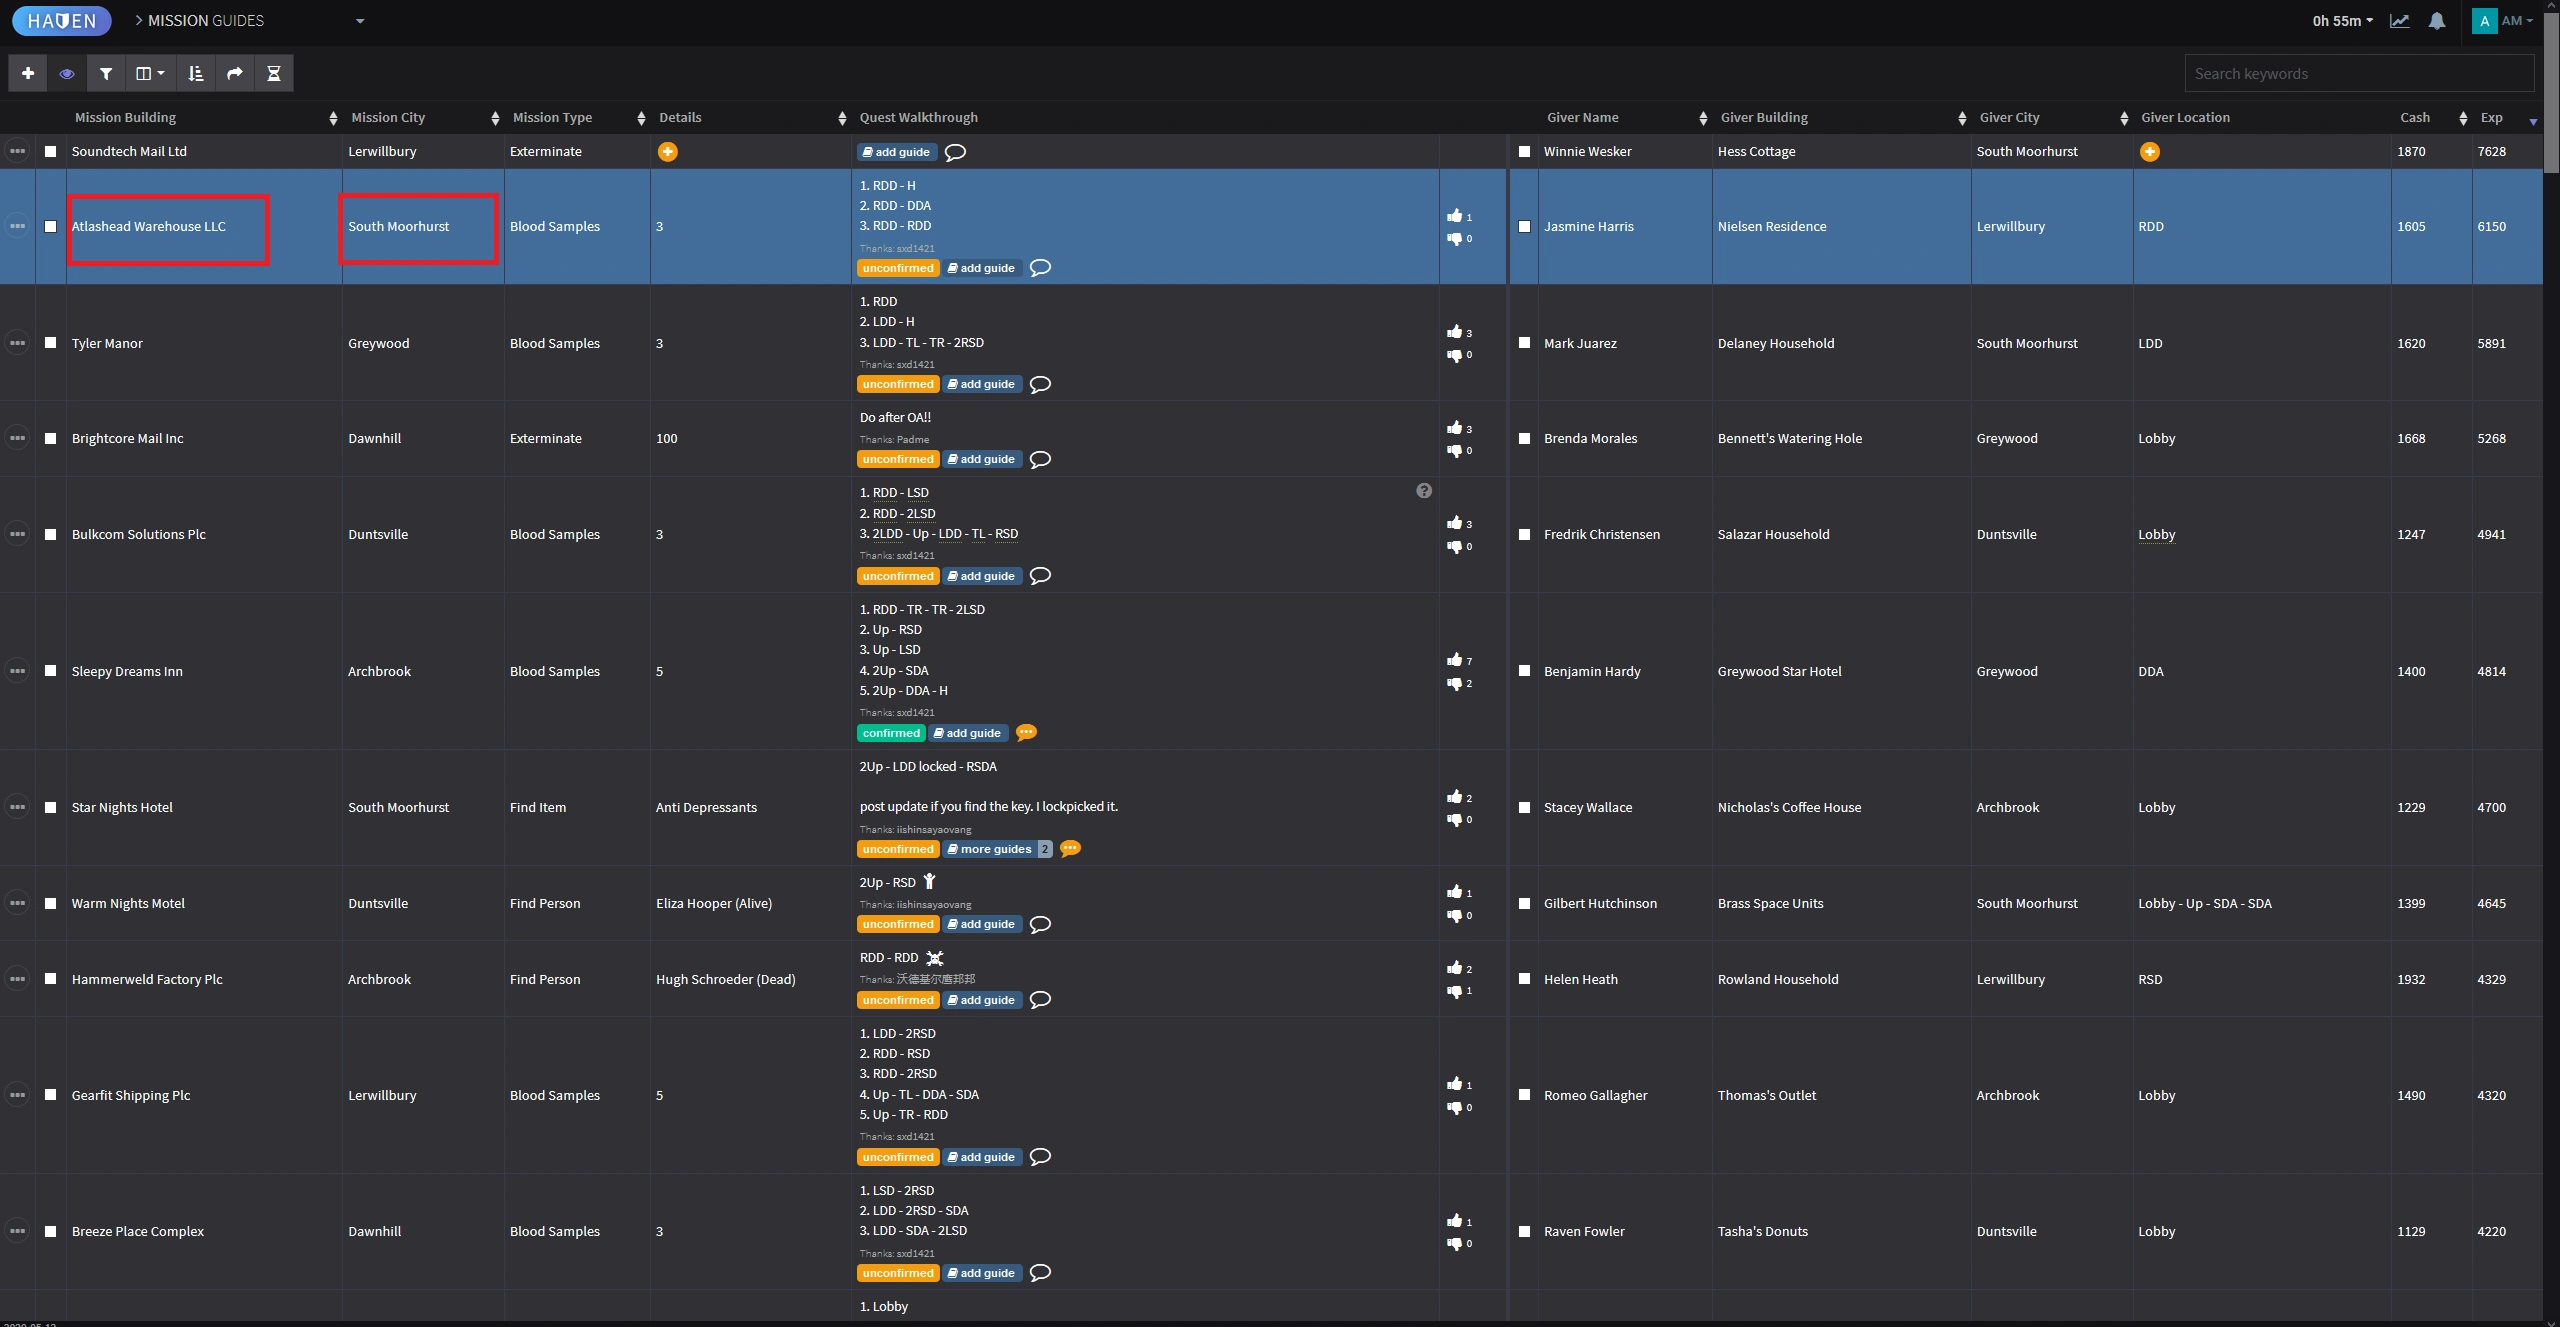
Task: Click the plus add-entry toolbar button
Action: coord(28,73)
